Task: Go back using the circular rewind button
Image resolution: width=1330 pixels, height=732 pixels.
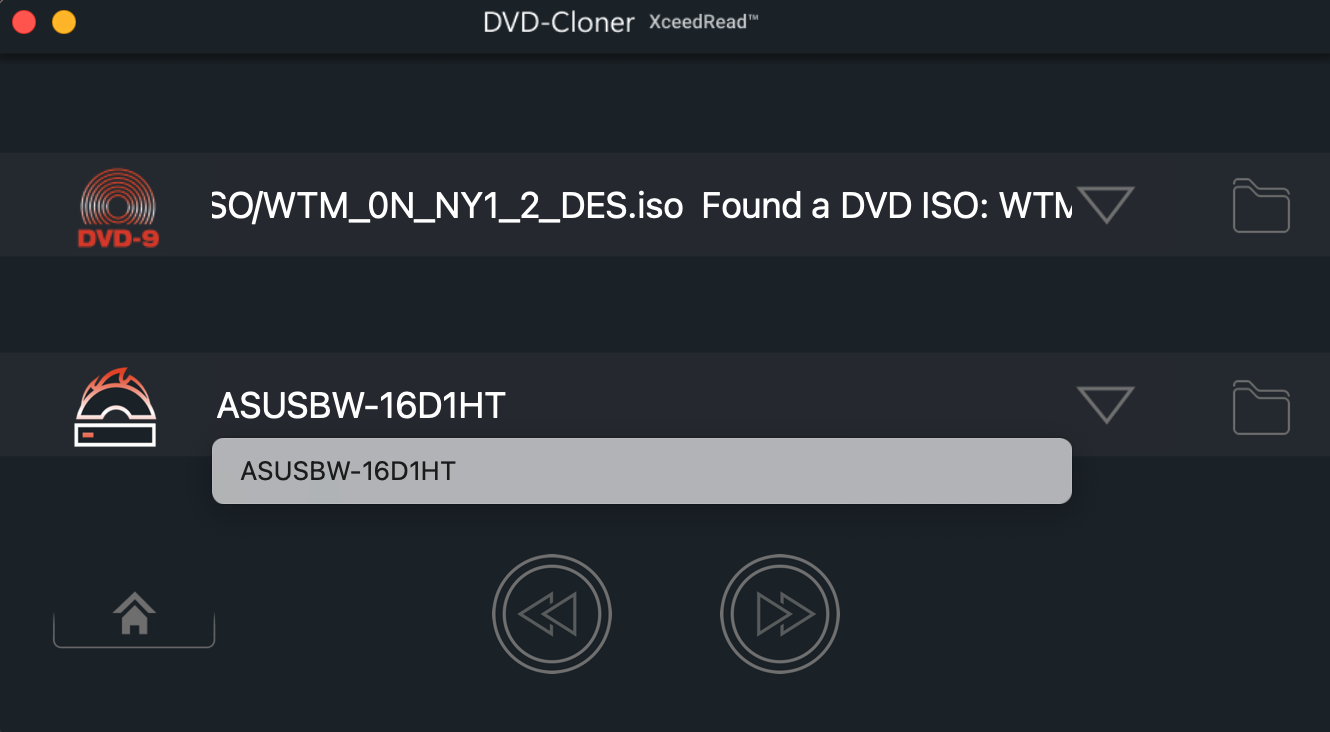Action: pyautogui.click(x=552, y=614)
